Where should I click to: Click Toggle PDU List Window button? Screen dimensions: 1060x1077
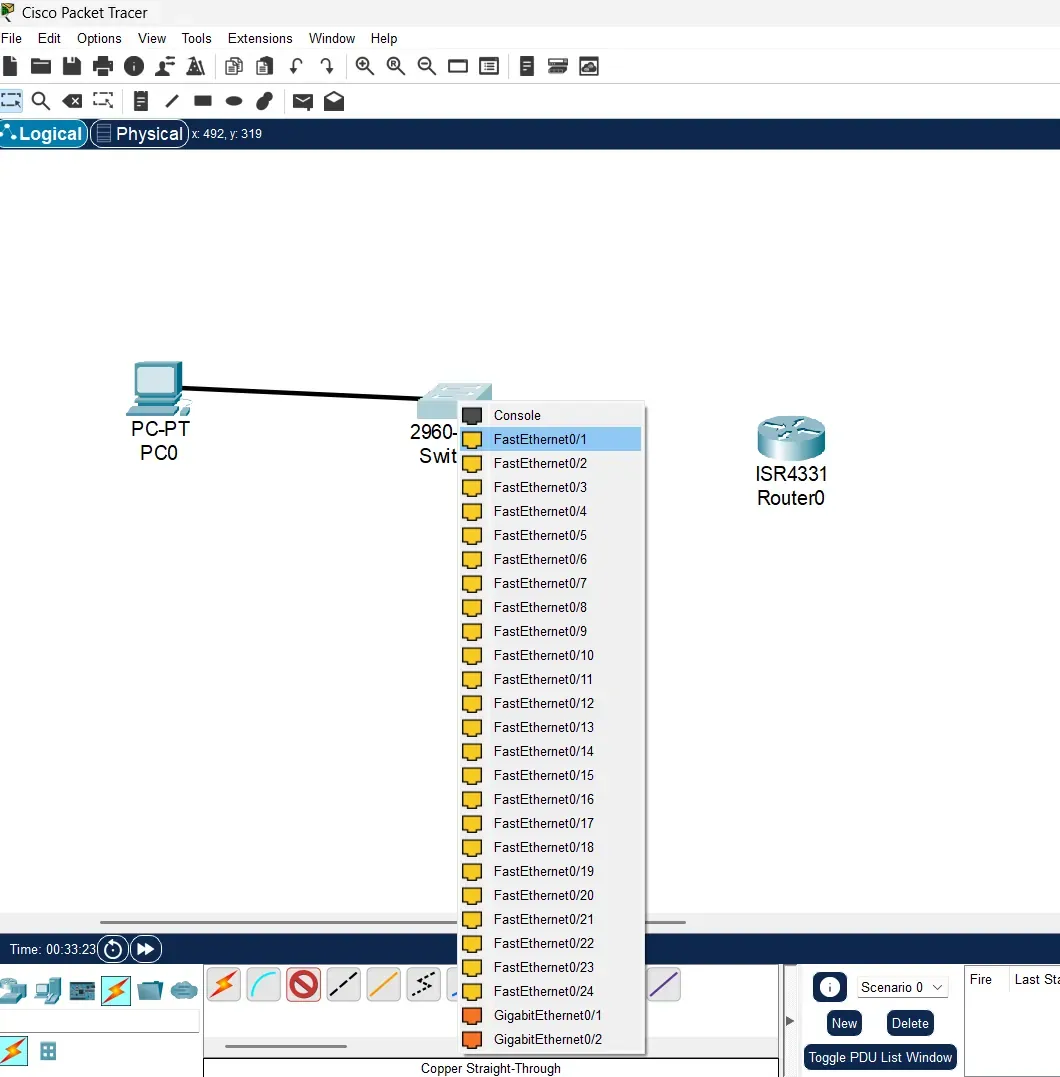(x=880, y=1057)
